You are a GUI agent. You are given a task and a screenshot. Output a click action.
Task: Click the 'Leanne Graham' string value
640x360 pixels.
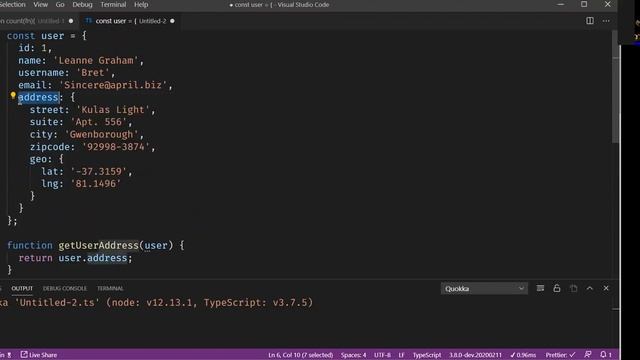click(96, 60)
